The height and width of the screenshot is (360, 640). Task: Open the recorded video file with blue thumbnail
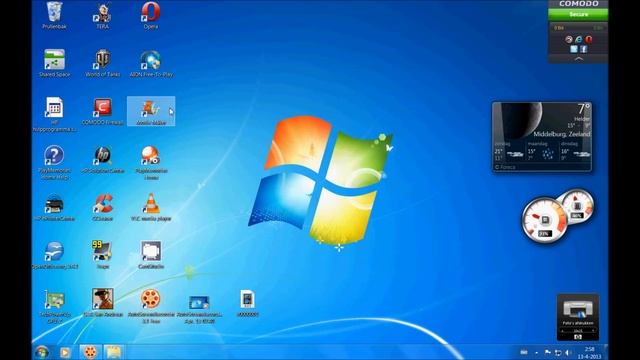pyautogui.click(x=199, y=309)
